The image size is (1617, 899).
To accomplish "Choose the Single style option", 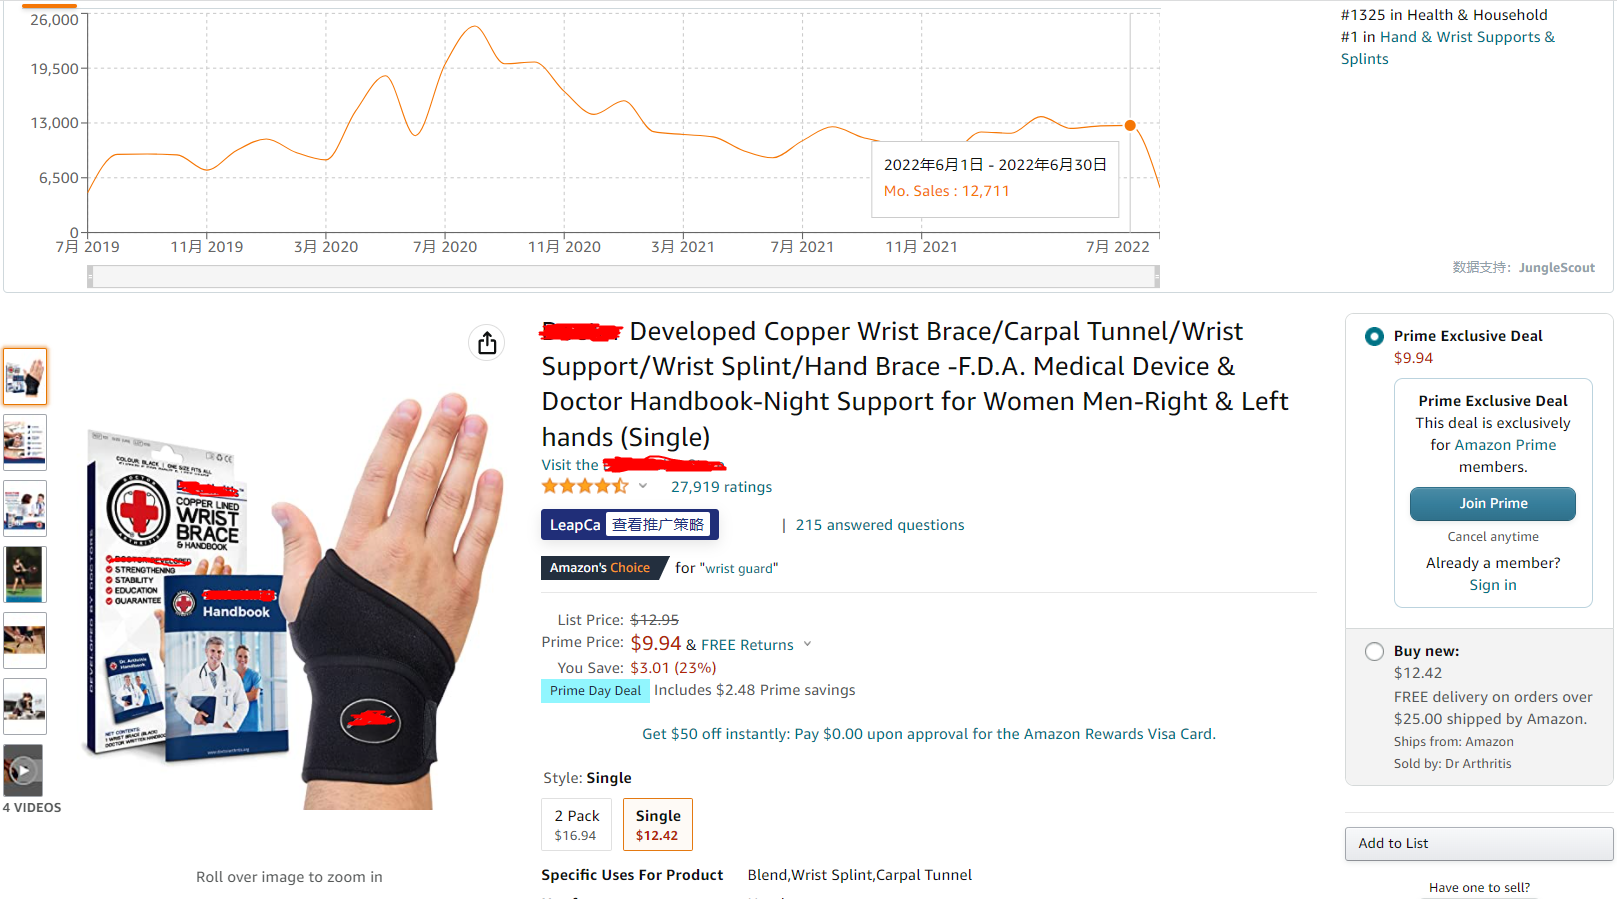I will pos(658,825).
